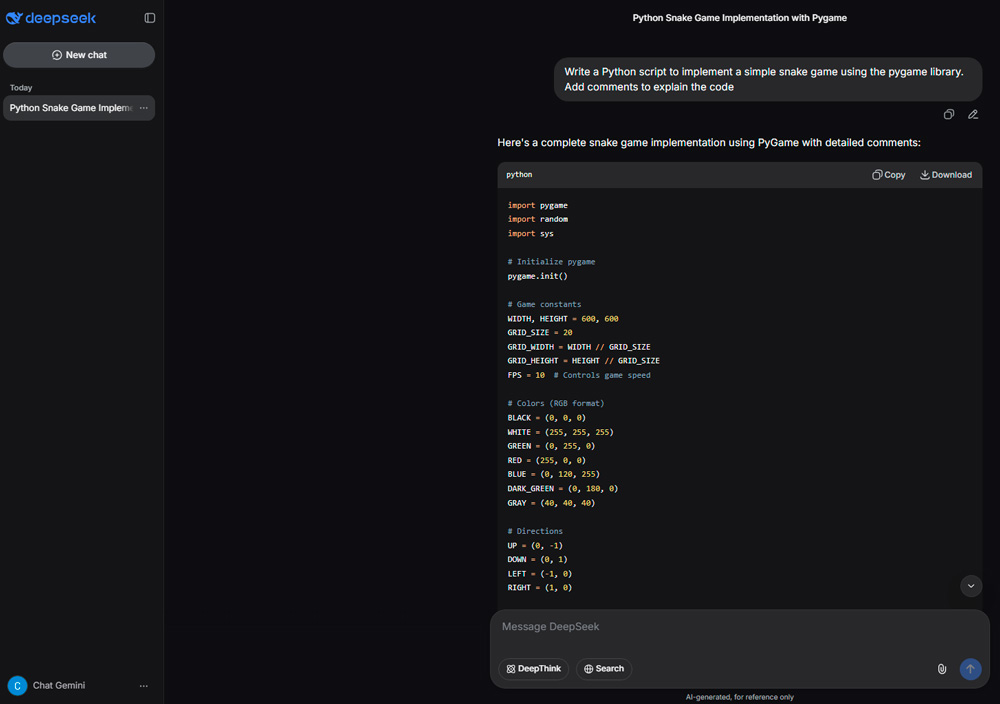Screen dimensions: 1000x704
Task: Copy the user prompt using the copy icon
Action: [x=948, y=114]
